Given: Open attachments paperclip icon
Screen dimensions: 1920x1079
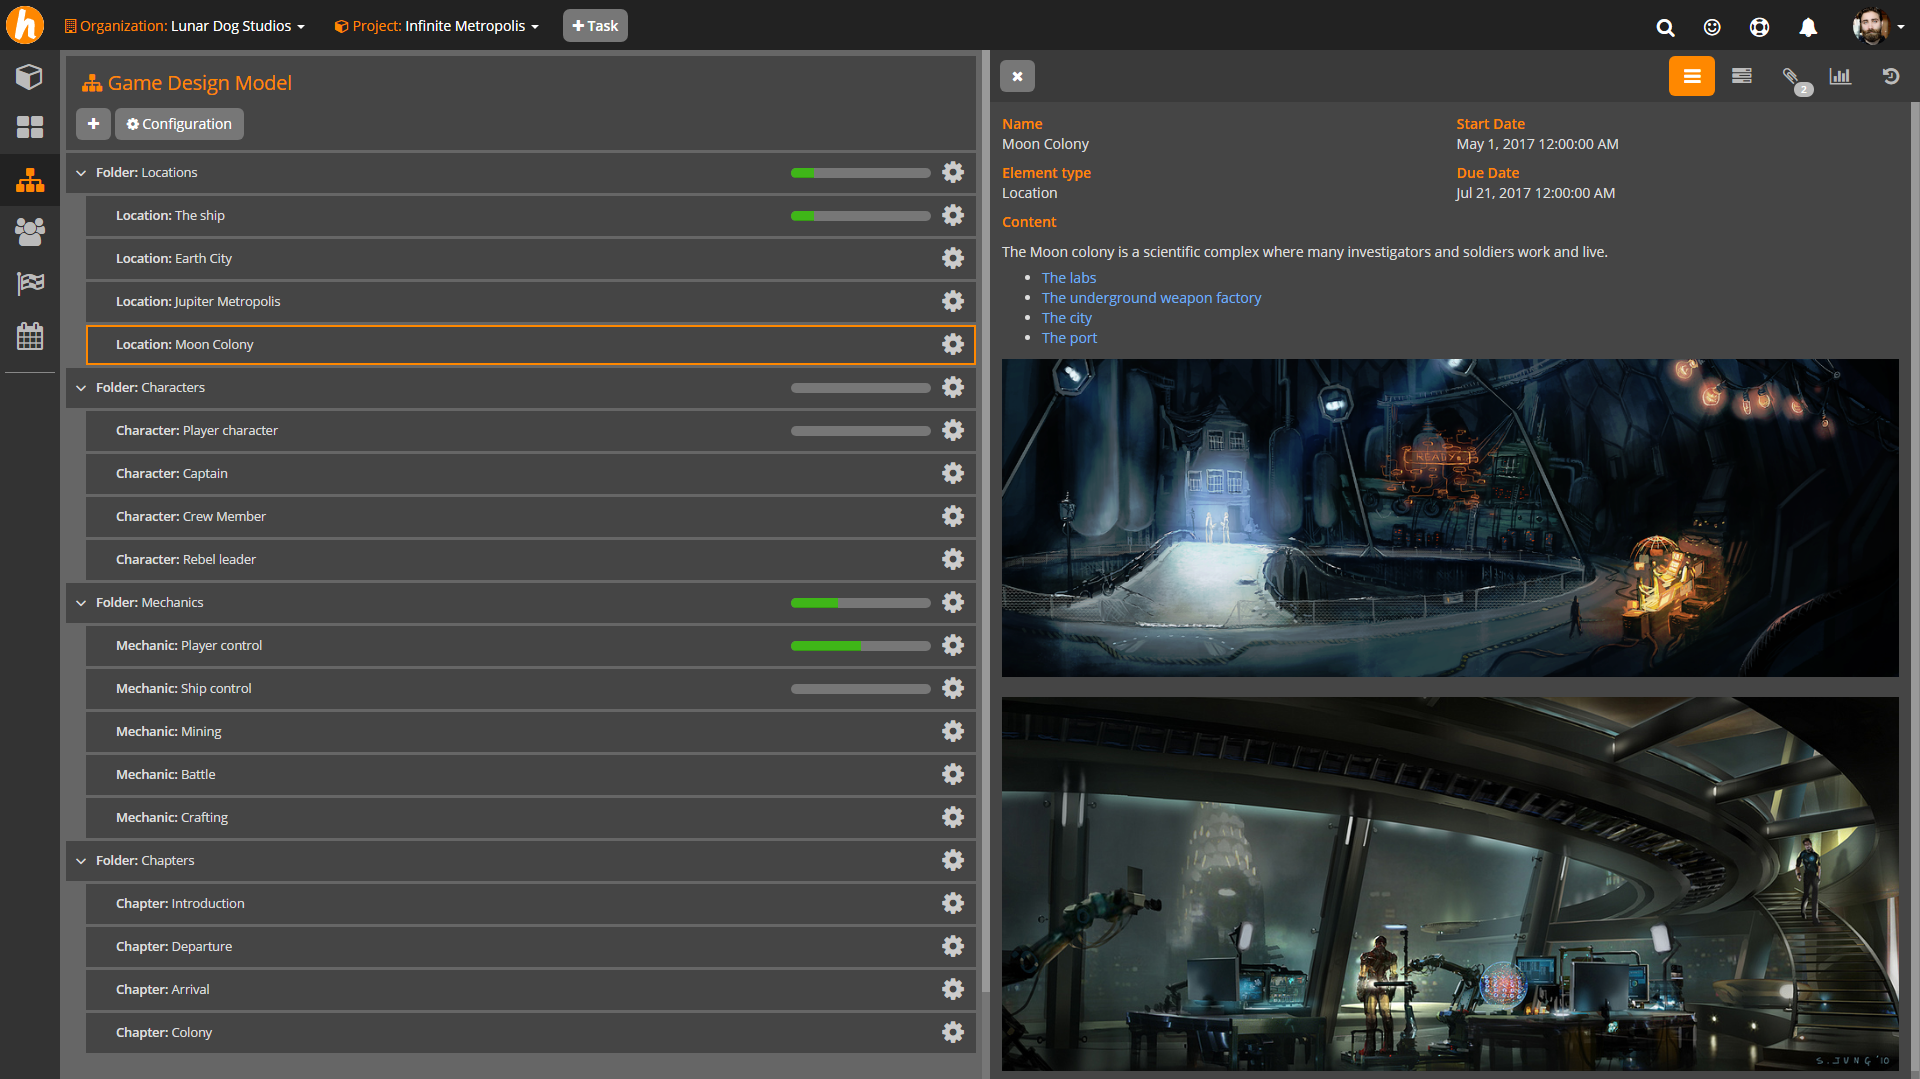Looking at the screenshot, I should (1791, 77).
